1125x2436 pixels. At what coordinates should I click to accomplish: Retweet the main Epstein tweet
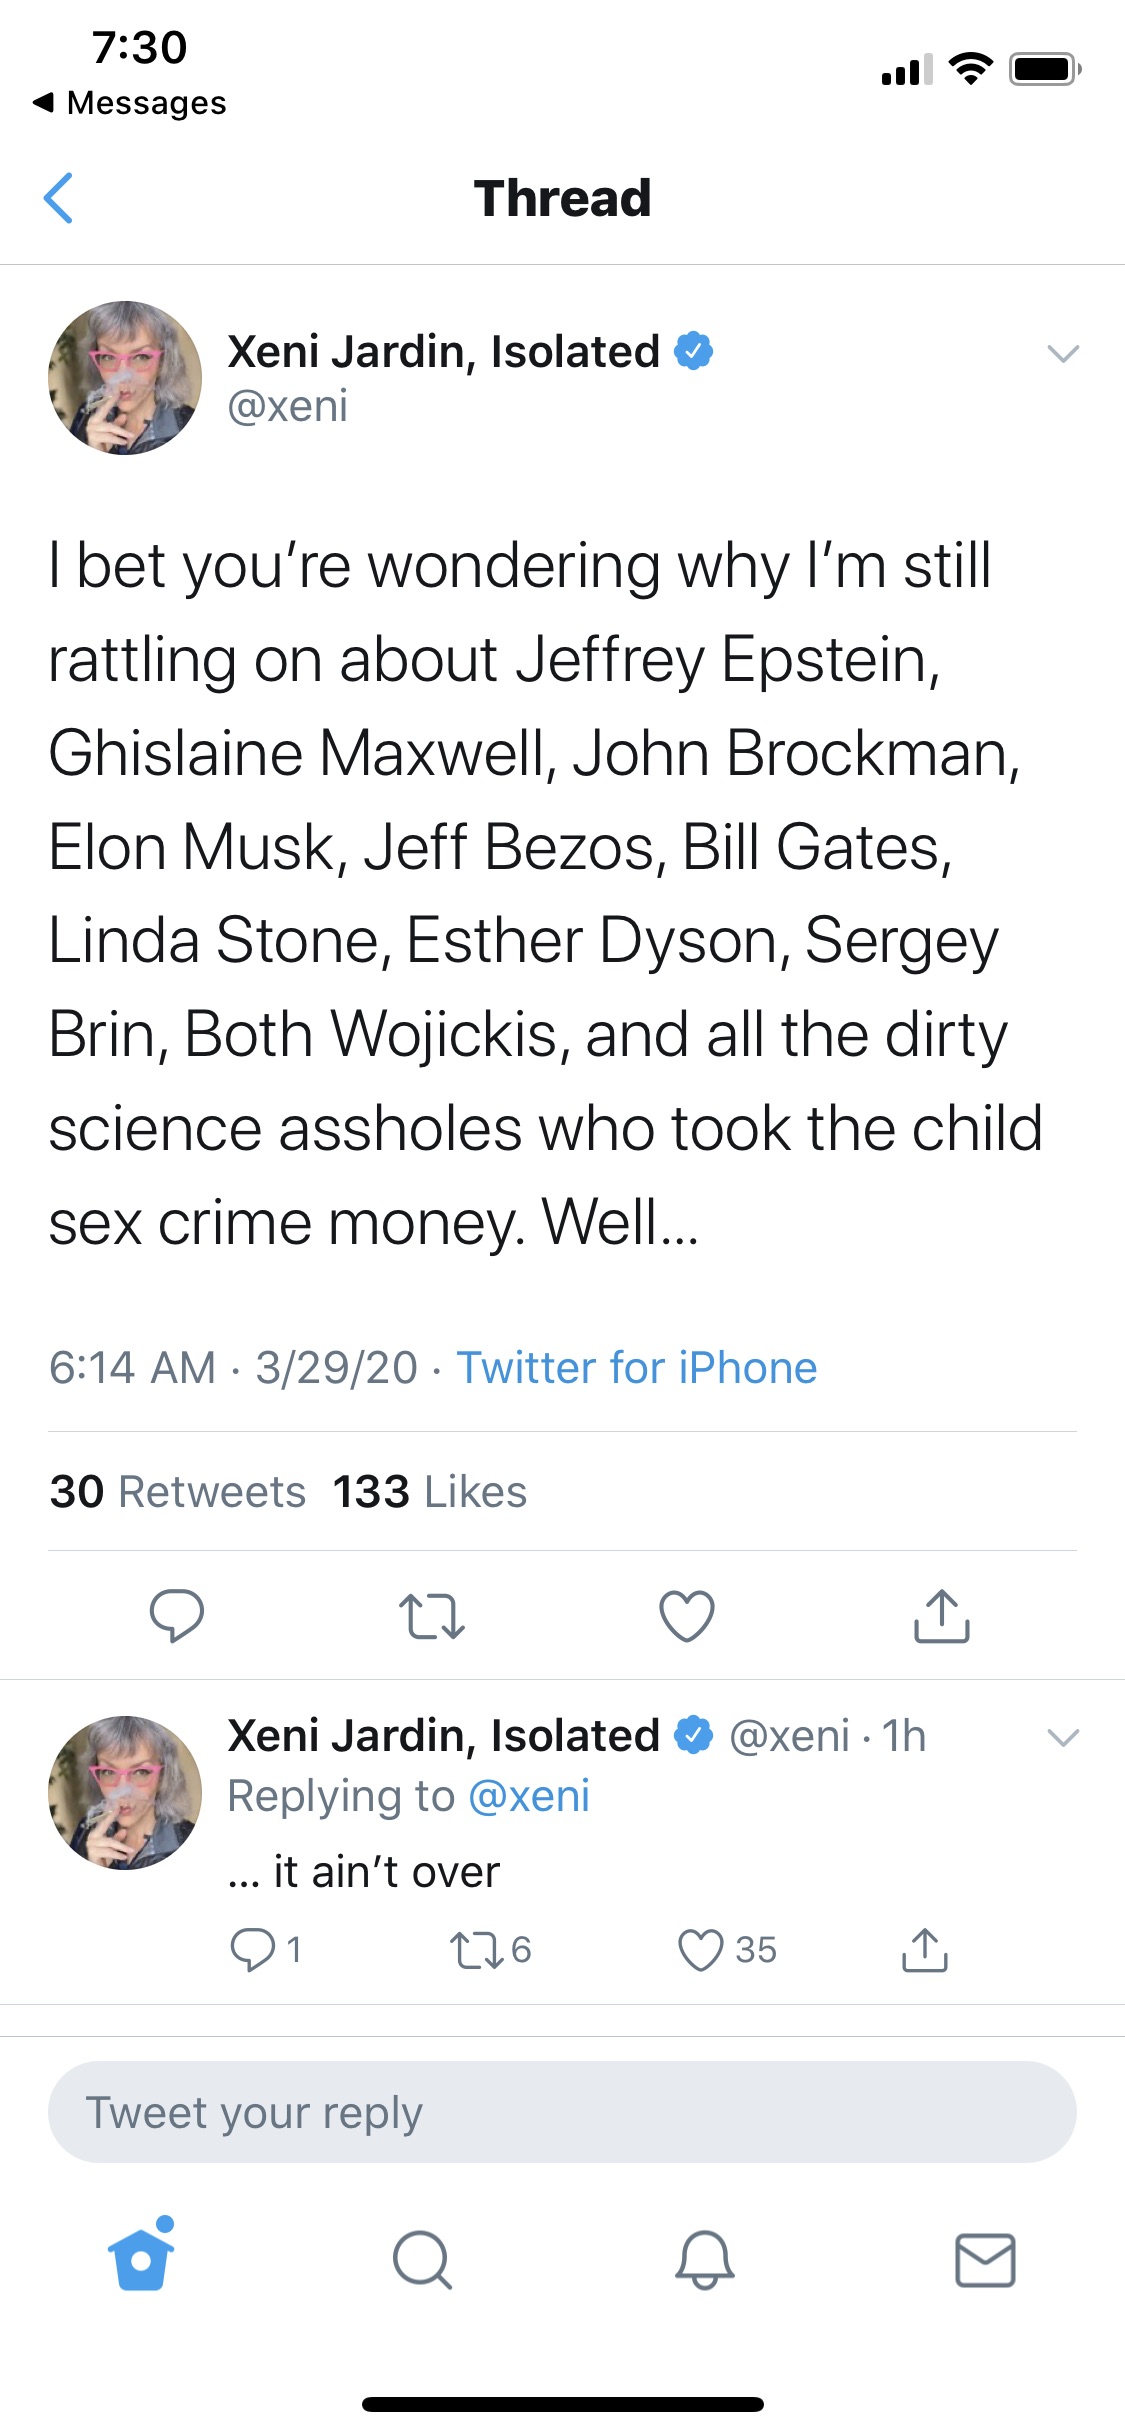431,1616
